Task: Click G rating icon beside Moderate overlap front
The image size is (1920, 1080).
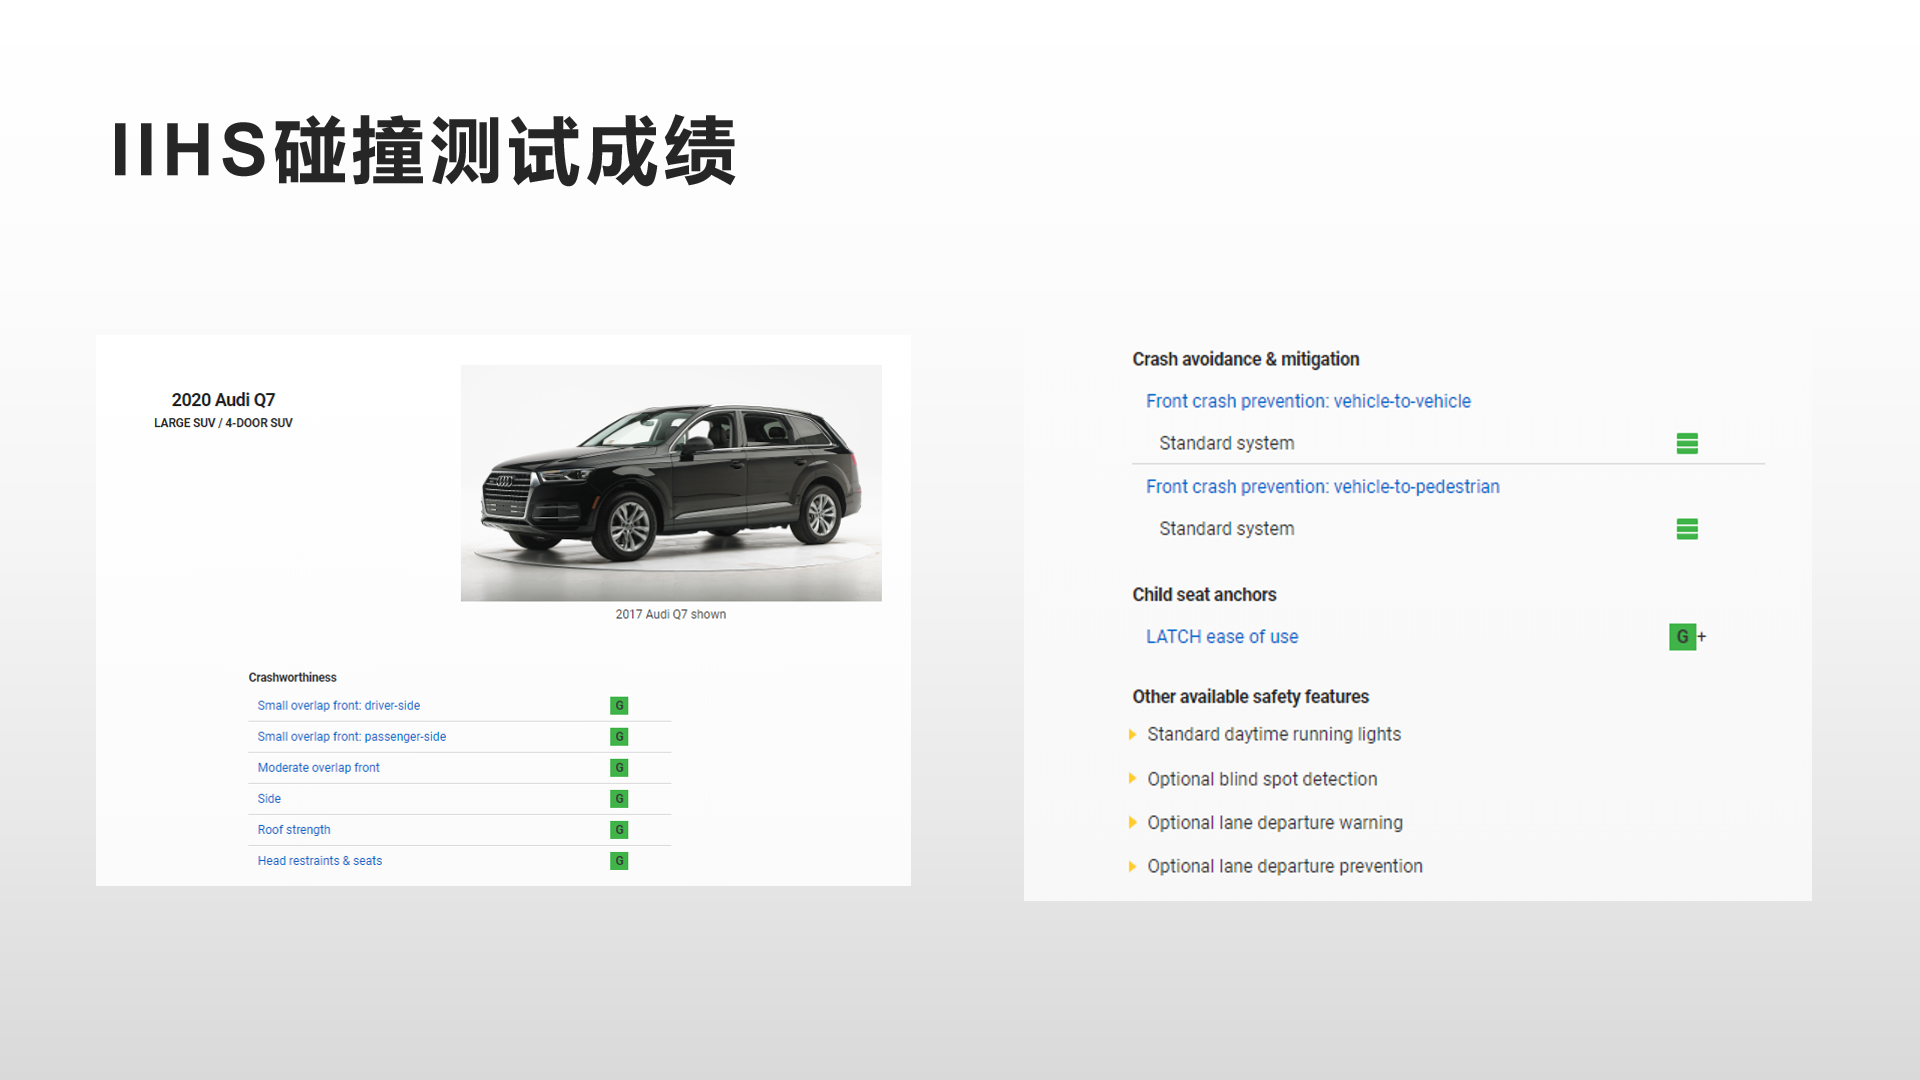Action: pyautogui.click(x=619, y=768)
